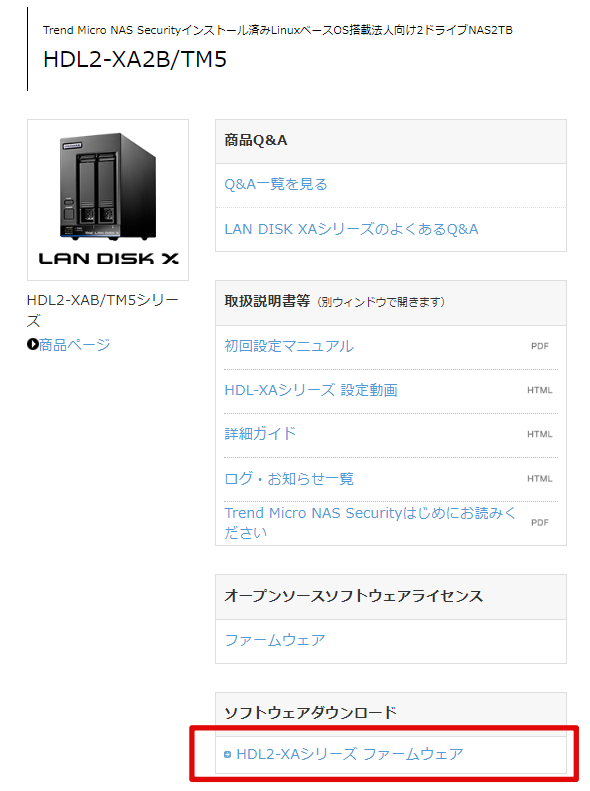
Task: Click the HTML label beside ログ・お知らせ一覧
Action: pyautogui.click(x=540, y=479)
